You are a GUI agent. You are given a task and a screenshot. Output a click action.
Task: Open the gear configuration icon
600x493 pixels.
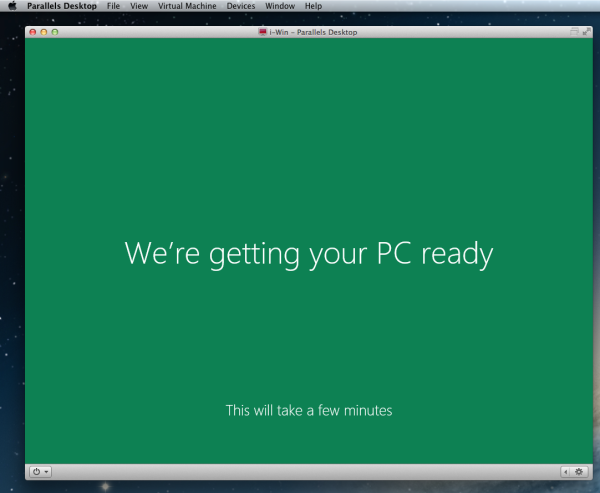pyautogui.click(x=579, y=472)
